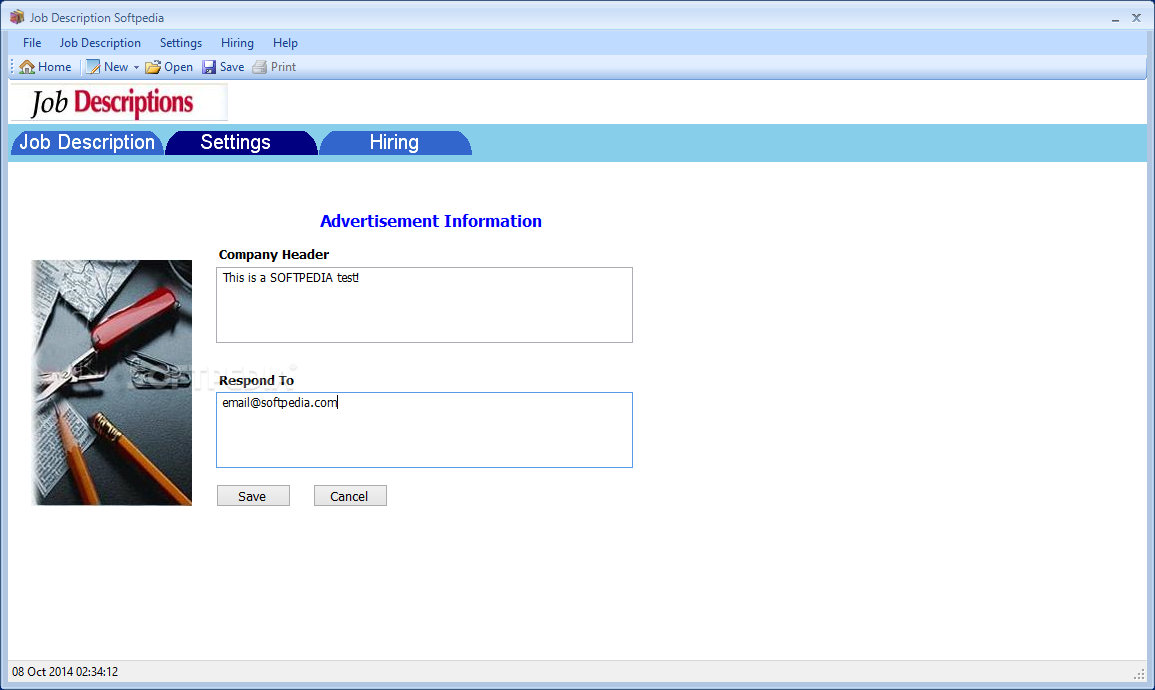
Task: Click the Company Header label
Action: click(273, 254)
